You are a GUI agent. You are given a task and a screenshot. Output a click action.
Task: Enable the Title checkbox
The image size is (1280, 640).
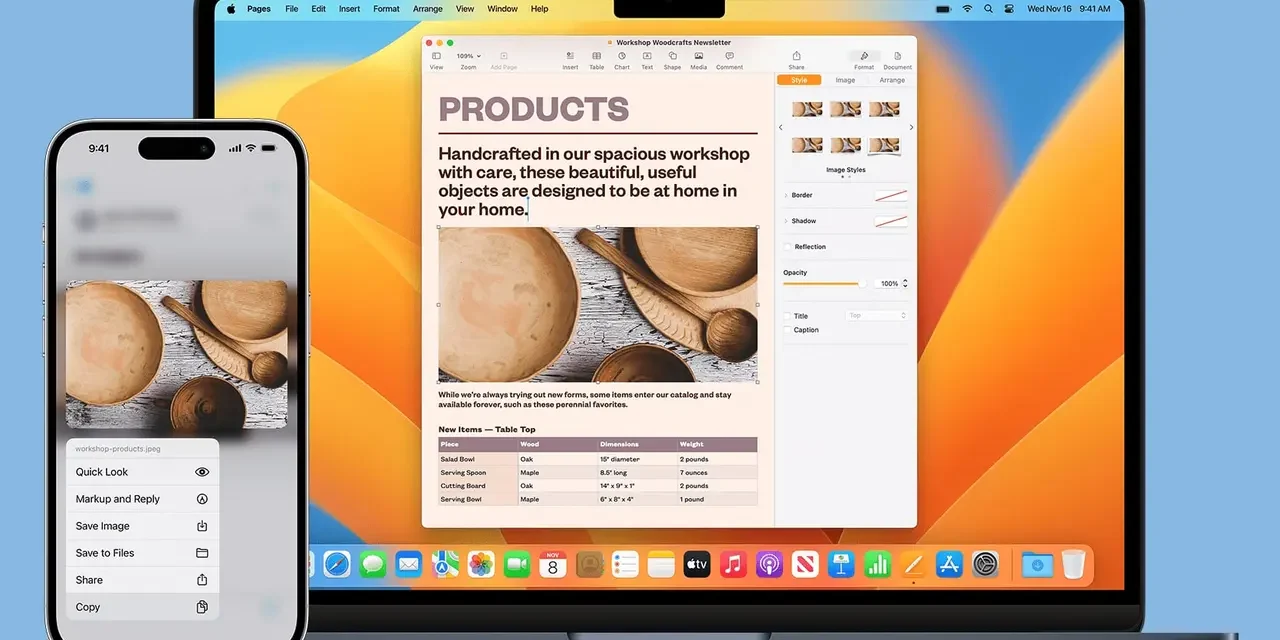[x=788, y=316]
